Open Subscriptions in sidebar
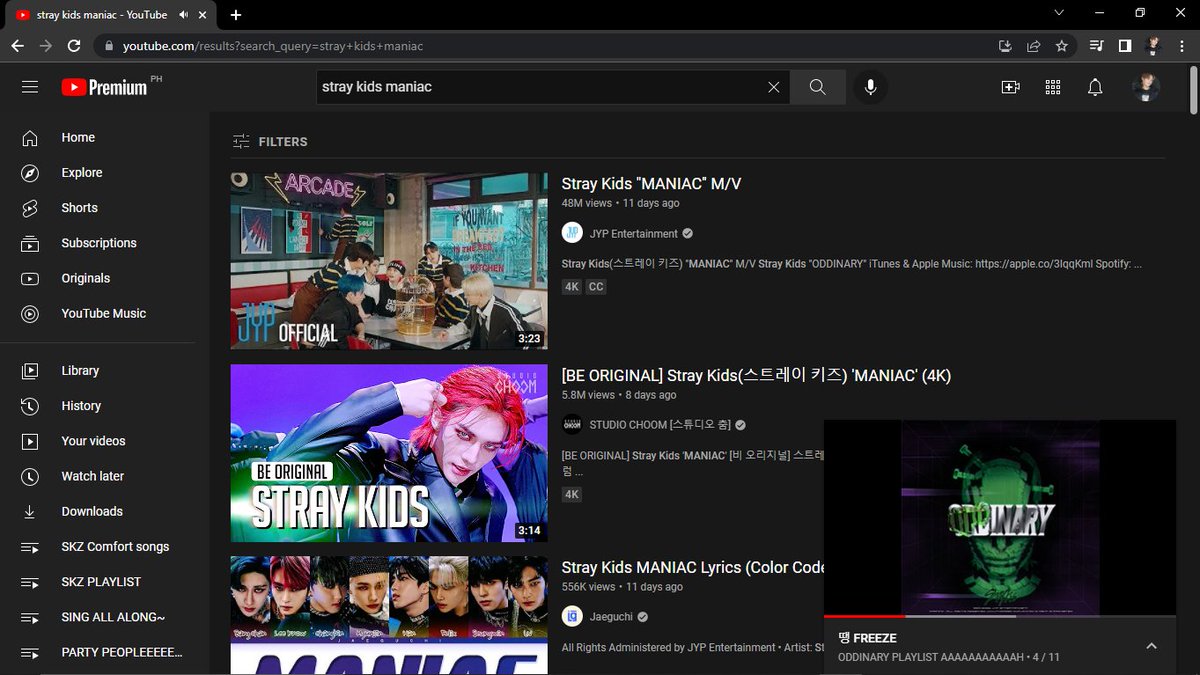This screenshot has width=1200, height=675. [x=98, y=243]
